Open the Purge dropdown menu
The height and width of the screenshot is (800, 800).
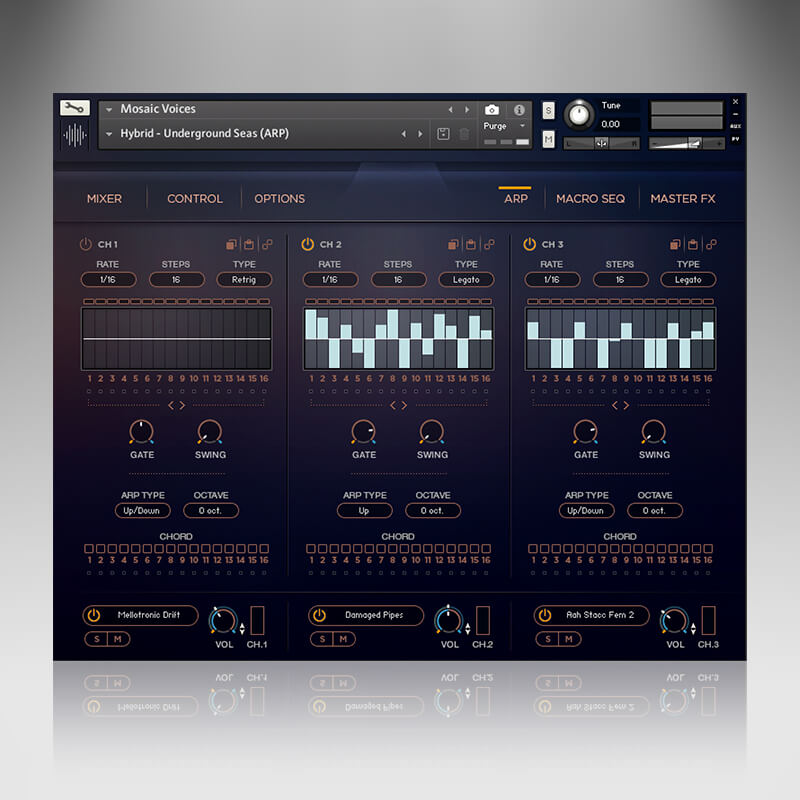tap(497, 126)
